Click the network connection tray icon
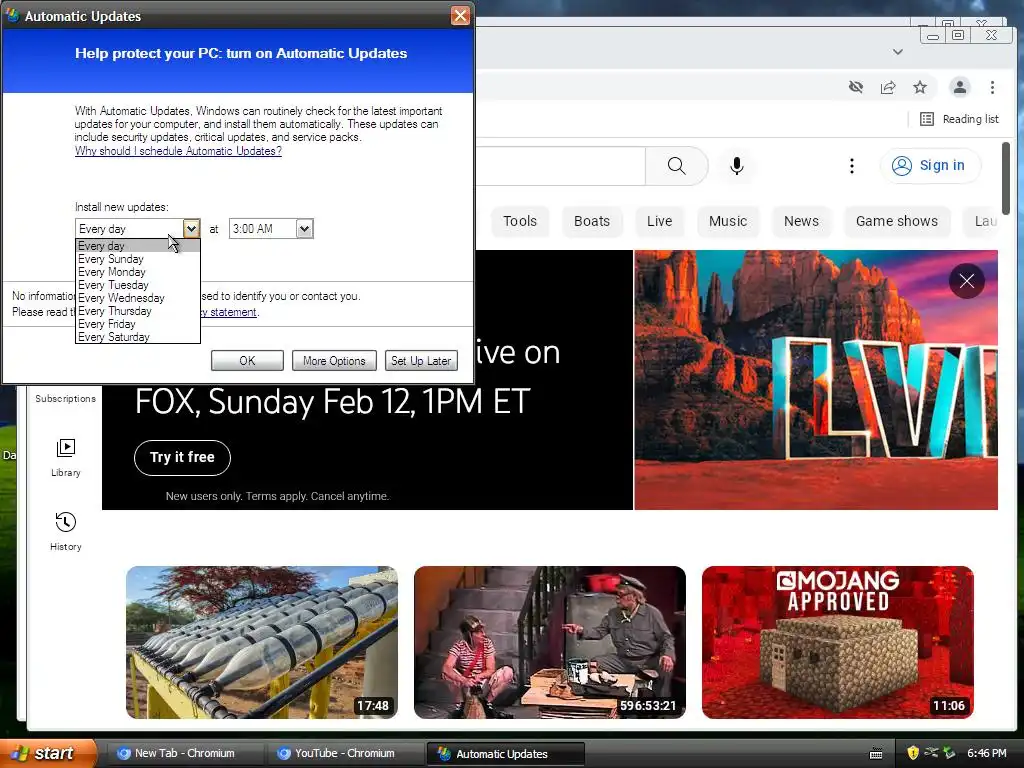1024x768 pixels. [931, 753]
